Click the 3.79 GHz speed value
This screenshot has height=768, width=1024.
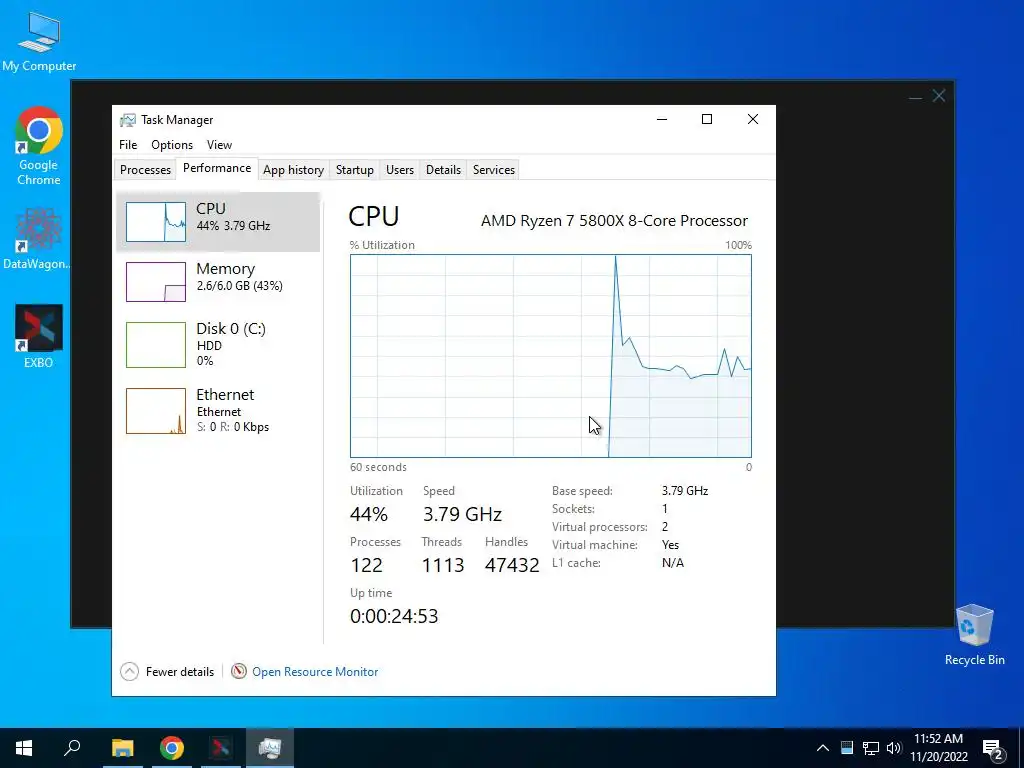pyautogui.click(x=462, y=515)
